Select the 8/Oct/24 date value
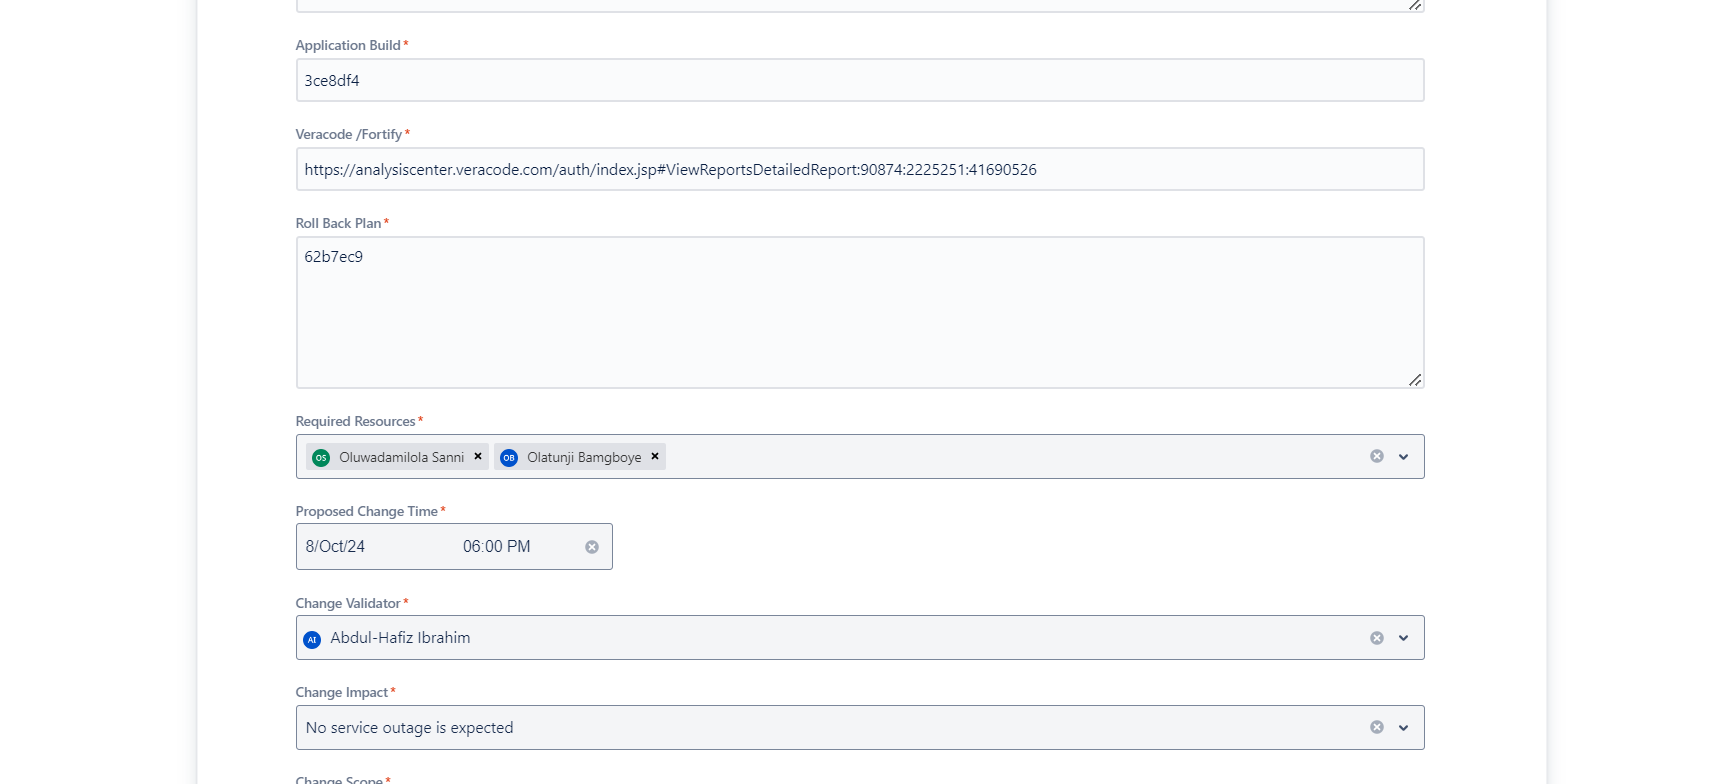This screenshot has height=784, width=1726. point(335,547)
